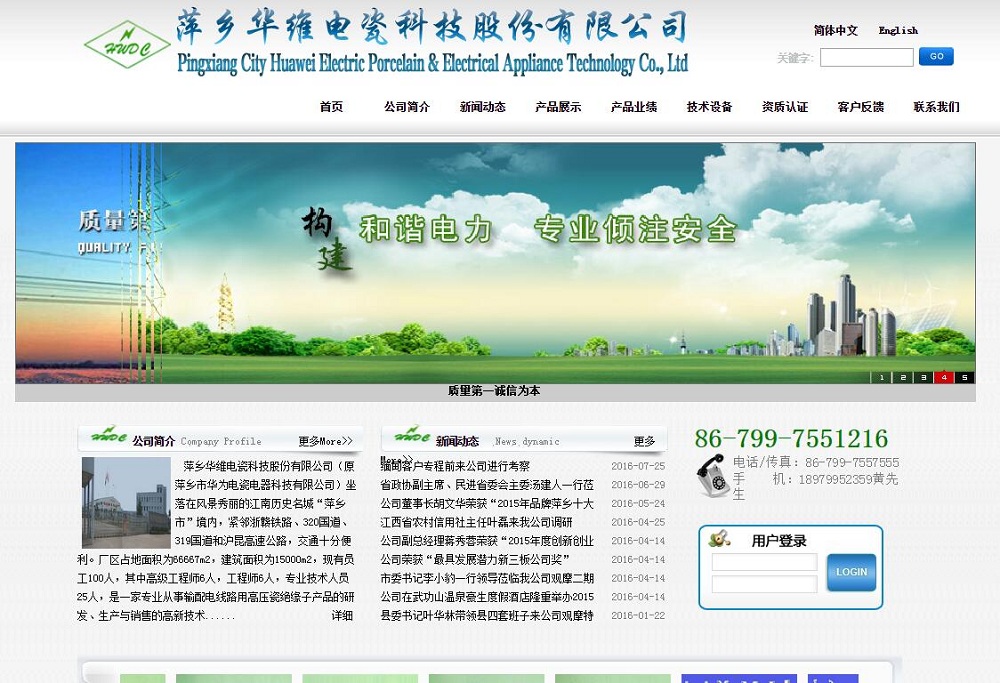The width and height of the screenshot is (1000, 683).
Task: Open news 公司董事长胡文华荣获
Action: [487, 504]
